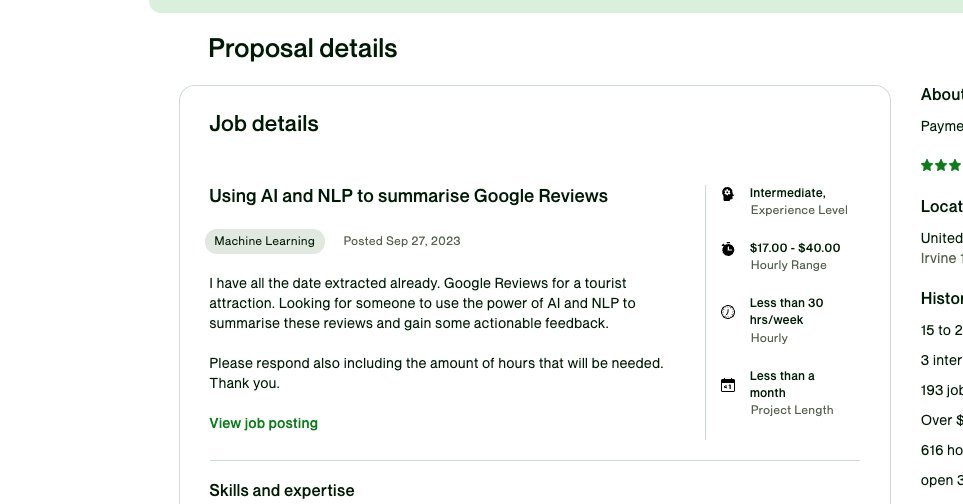Click the History section heading
This screenshot has width=963, height=504.
tap(941, 298)
